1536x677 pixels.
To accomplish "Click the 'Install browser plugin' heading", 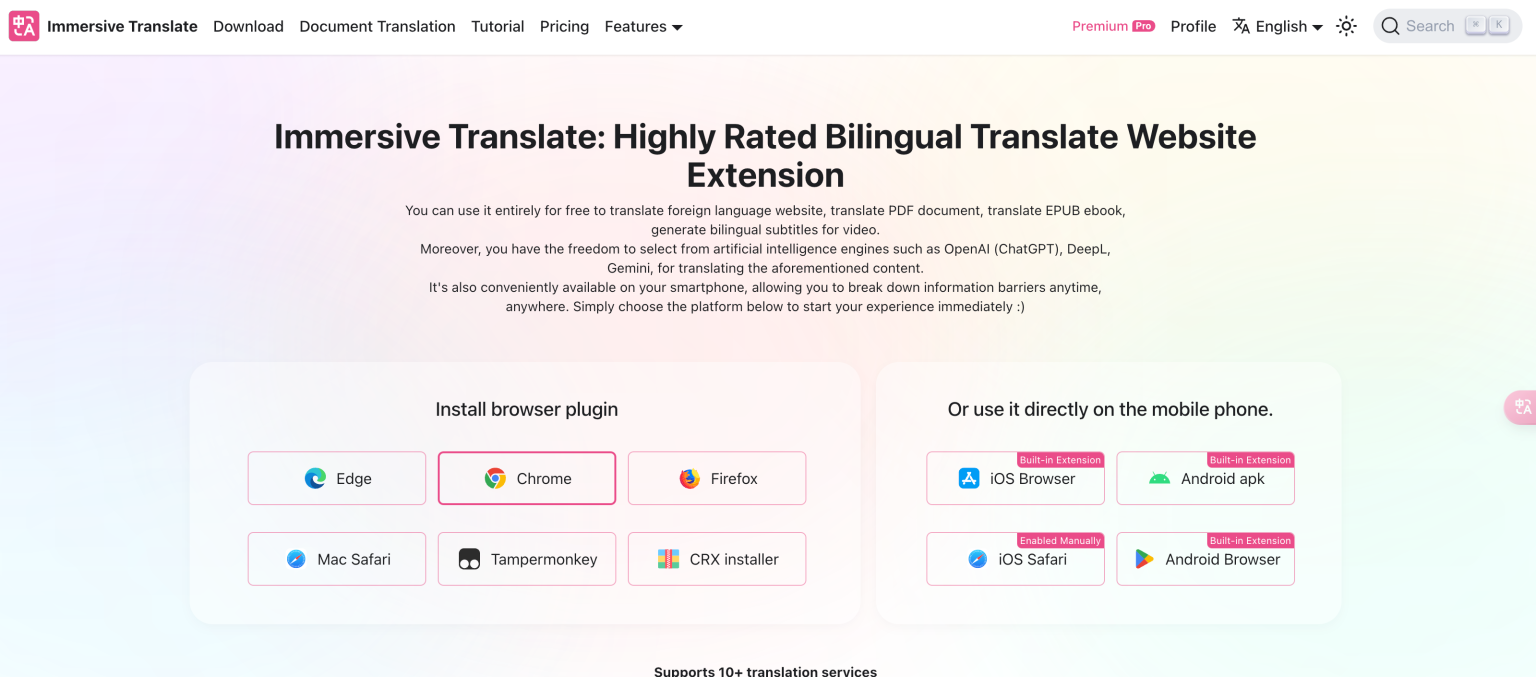I will (x=526, y=409).
